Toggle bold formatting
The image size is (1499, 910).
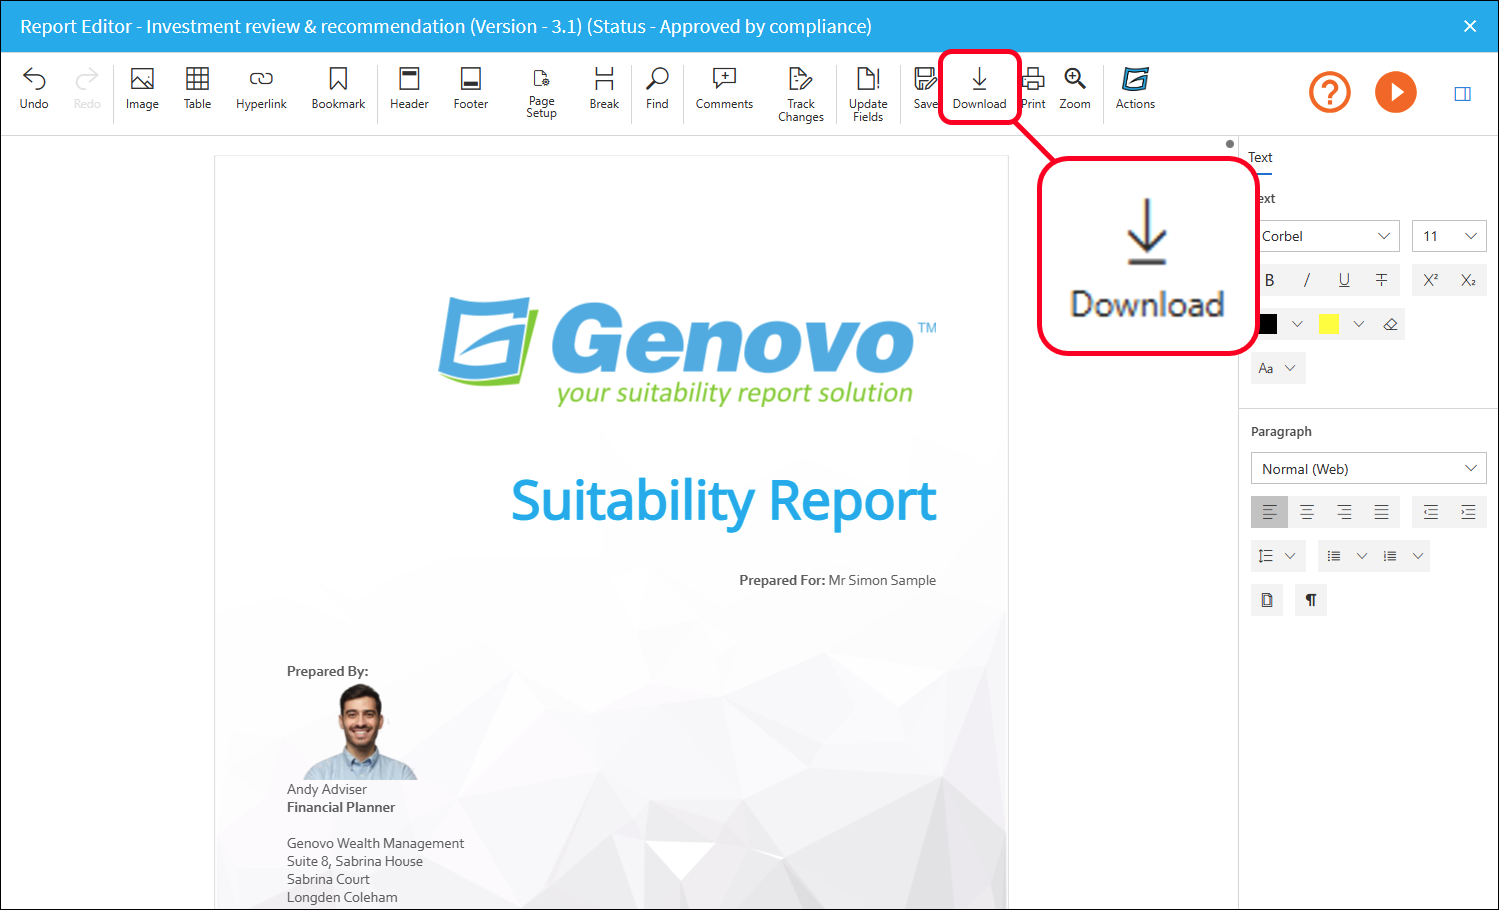pyautogui.click(x=1269, y=280)
